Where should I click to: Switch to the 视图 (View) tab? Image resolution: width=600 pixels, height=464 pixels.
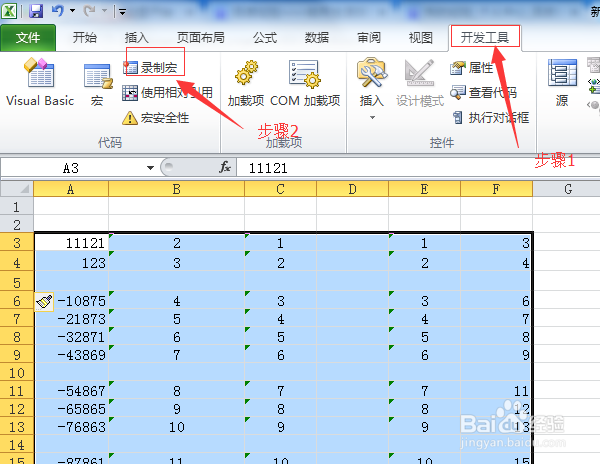tap(421, 37)
